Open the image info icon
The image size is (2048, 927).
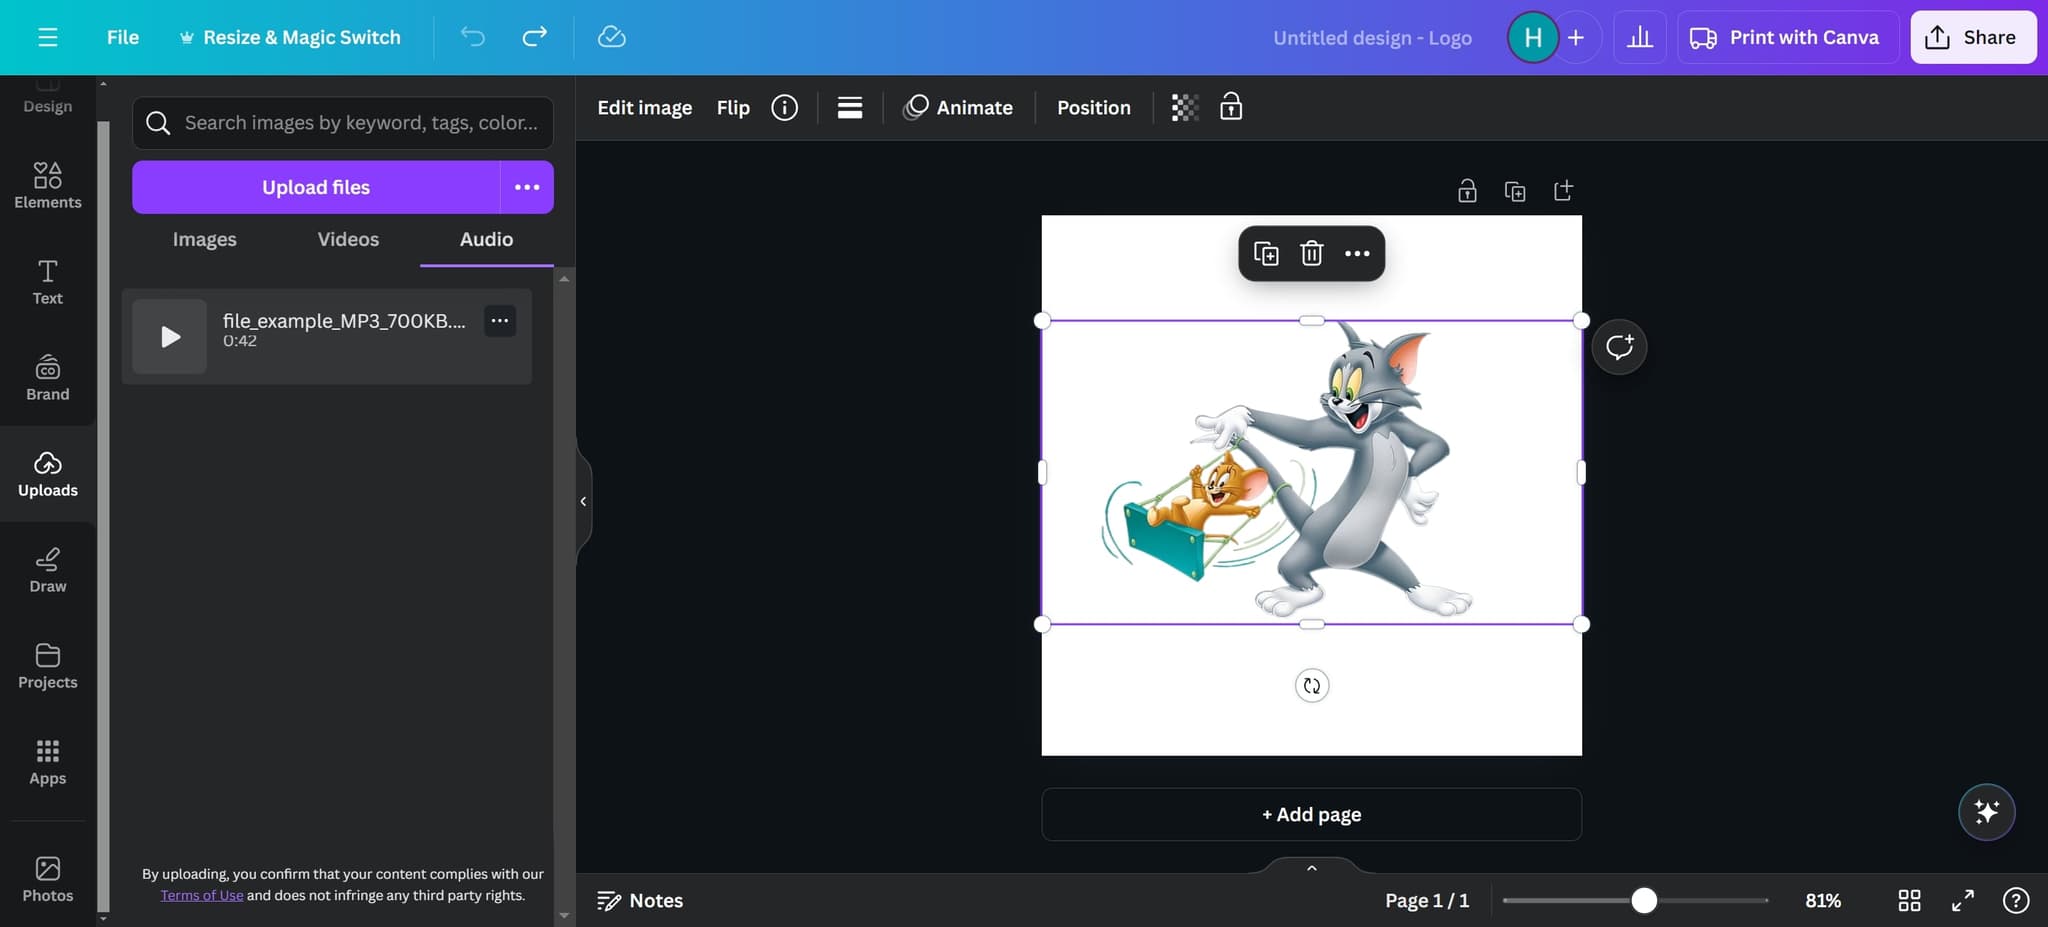784,108
